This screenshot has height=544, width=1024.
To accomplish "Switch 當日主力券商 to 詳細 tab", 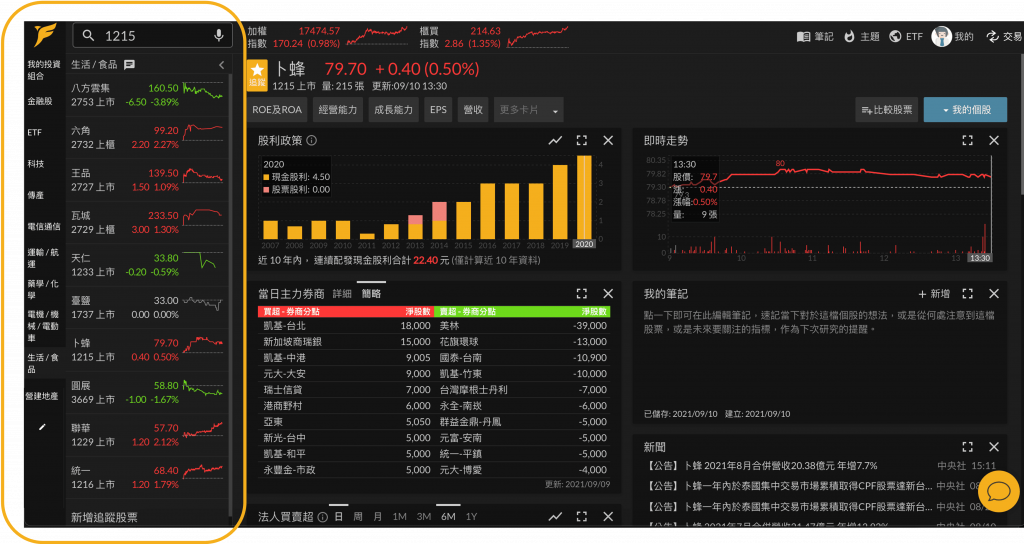I will pos(342,294).
